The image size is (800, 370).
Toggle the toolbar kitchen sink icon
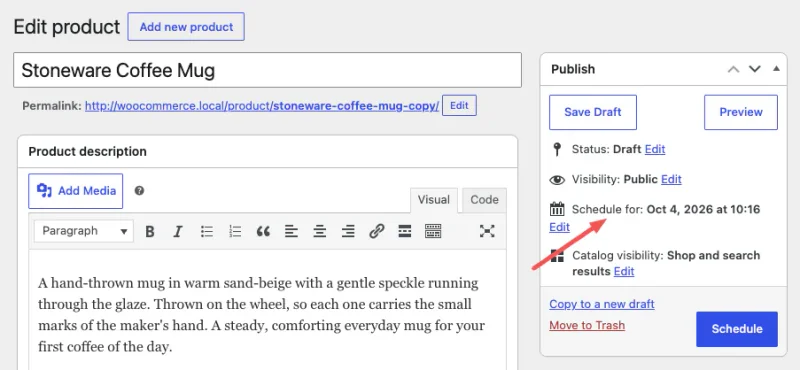click(x=433, y=231)
